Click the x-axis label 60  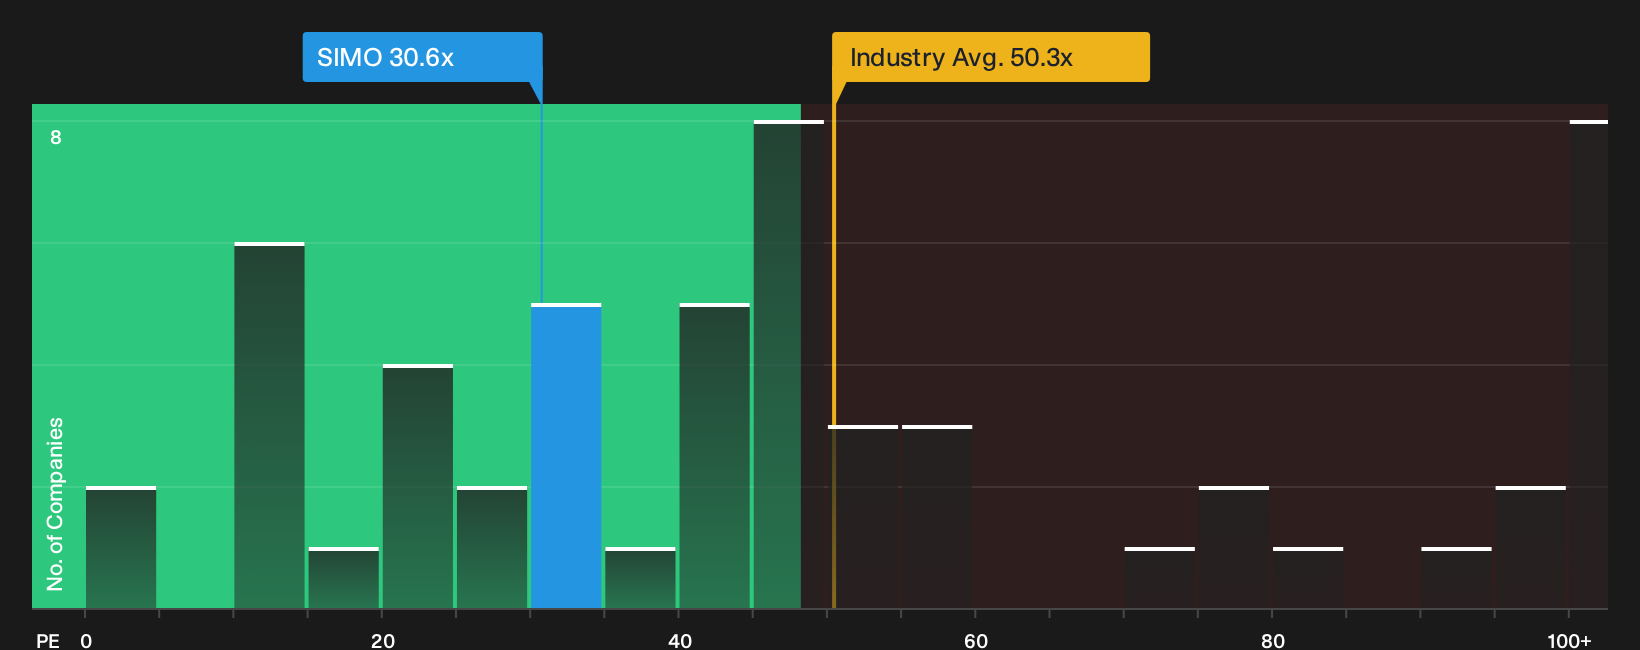pyautogui.click(x=976, y=640)
